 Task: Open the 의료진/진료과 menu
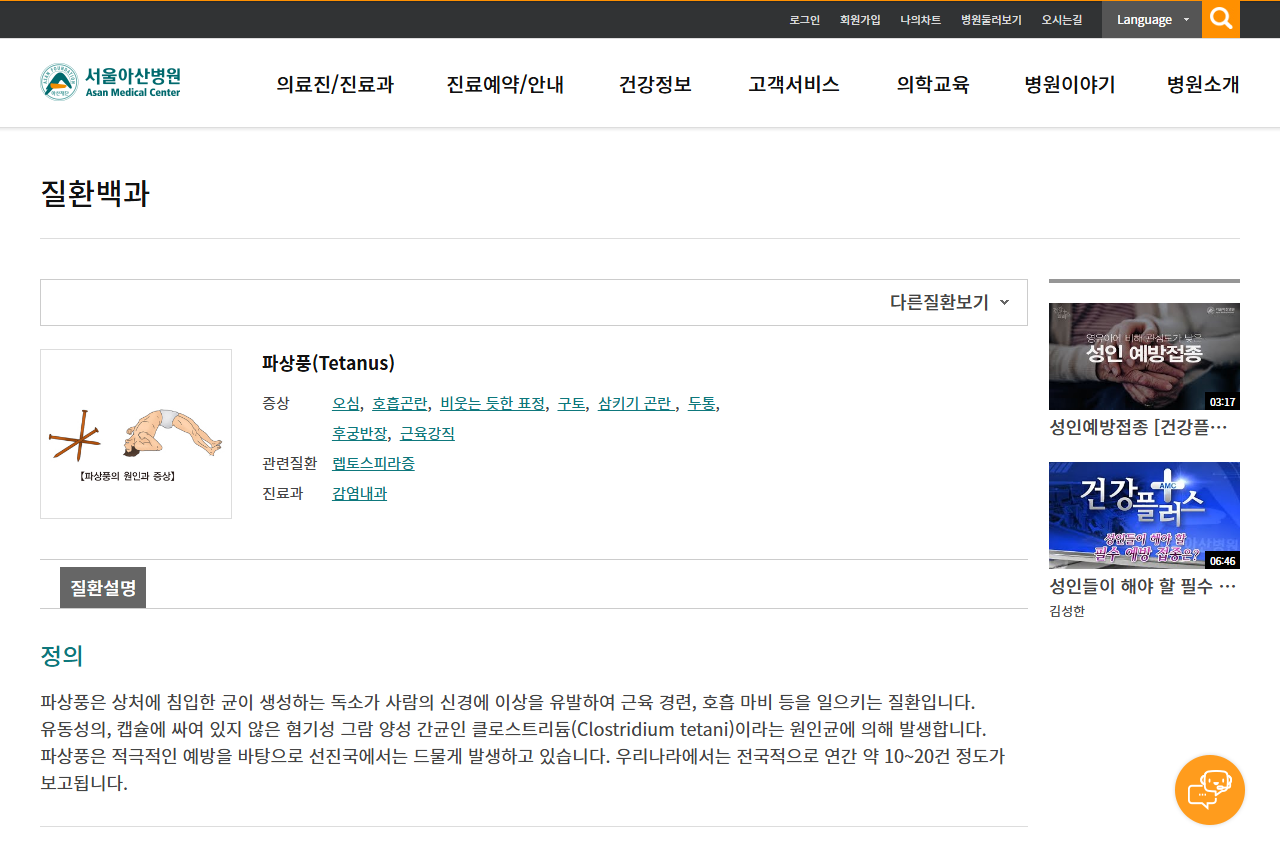(335, 84)
